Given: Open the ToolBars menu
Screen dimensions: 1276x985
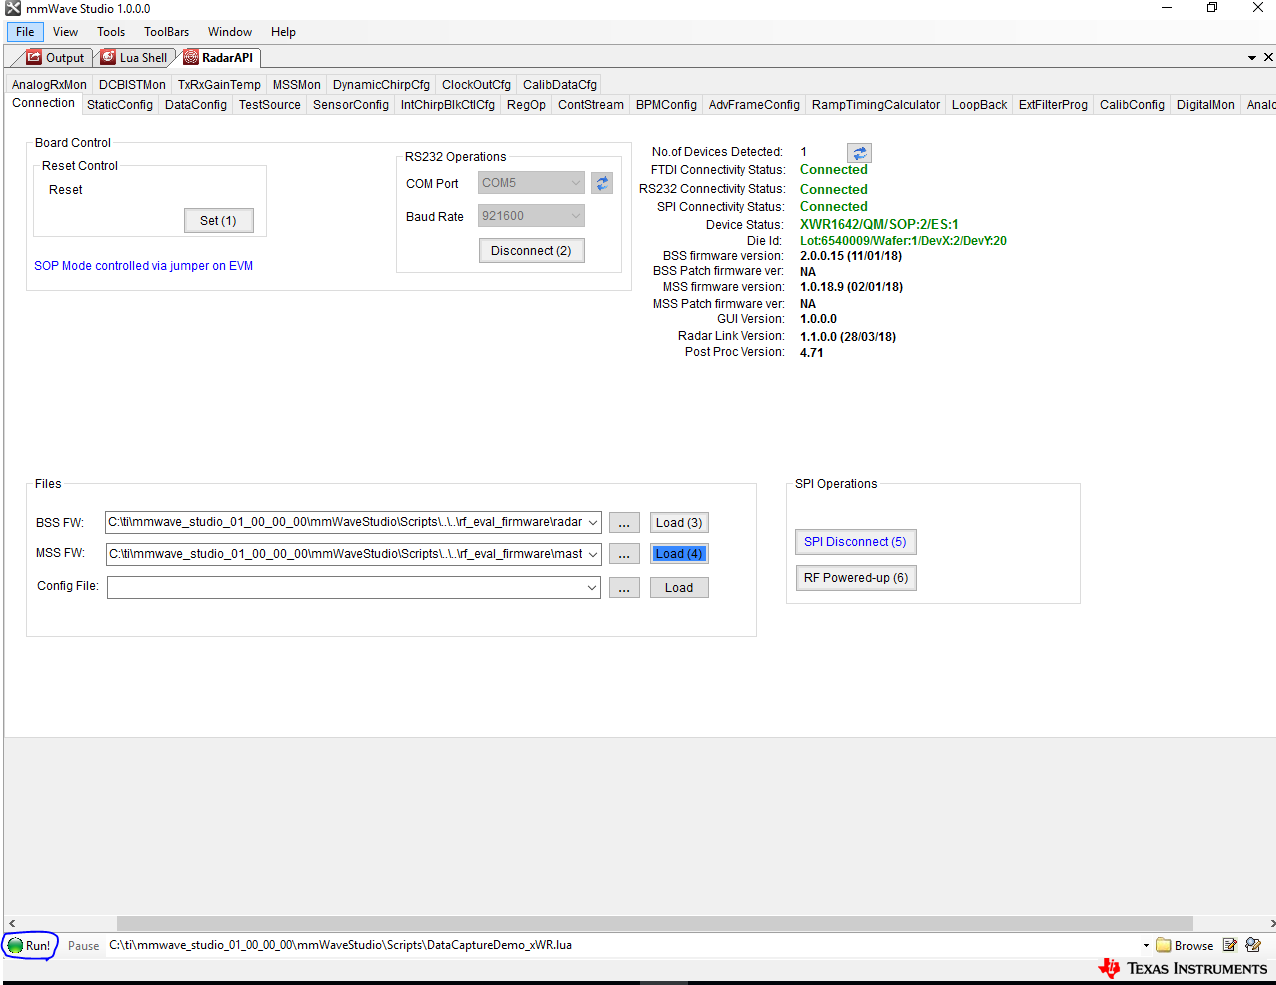Looking at the screenshot, I should tap(166, 32).
